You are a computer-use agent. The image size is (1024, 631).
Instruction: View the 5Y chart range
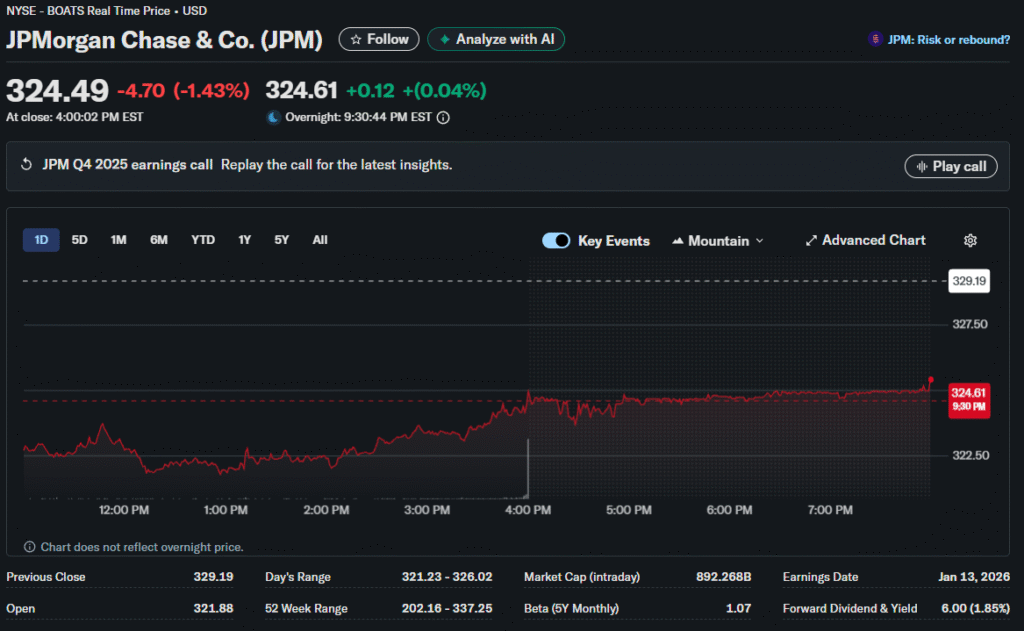(x=282, y=240)
